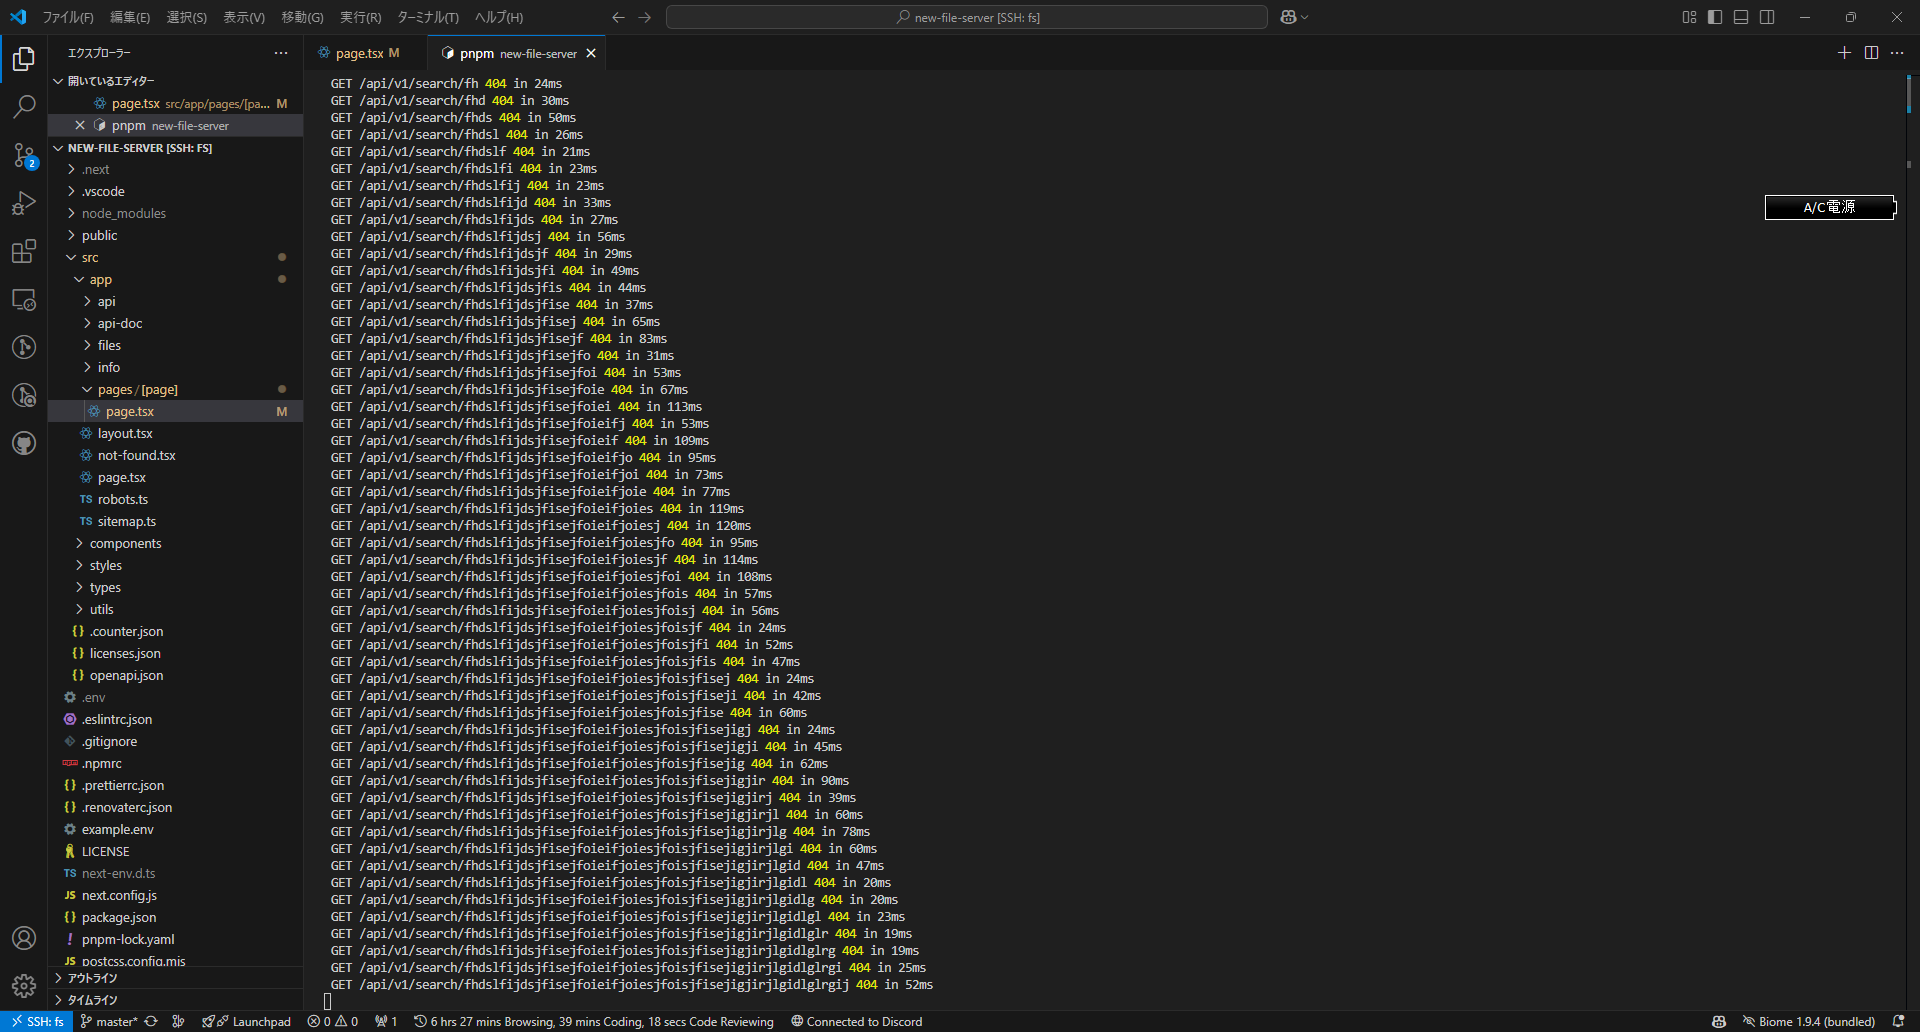Click the notification bell in status bar
Screen dimensions: 1920x1032
click(1898, 1021)
